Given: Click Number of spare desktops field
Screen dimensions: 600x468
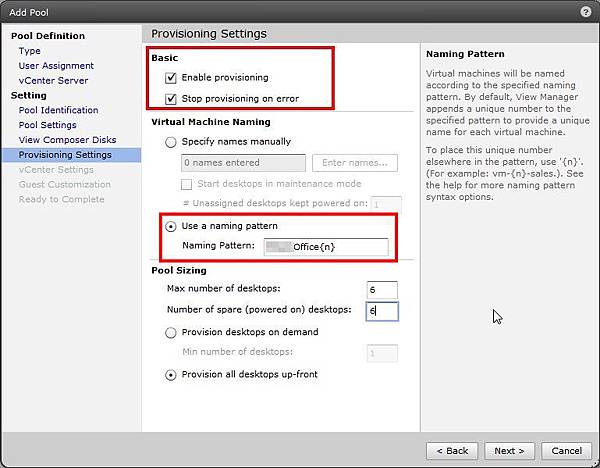Looking at the screenshot, I should click(x=382, y=311).
